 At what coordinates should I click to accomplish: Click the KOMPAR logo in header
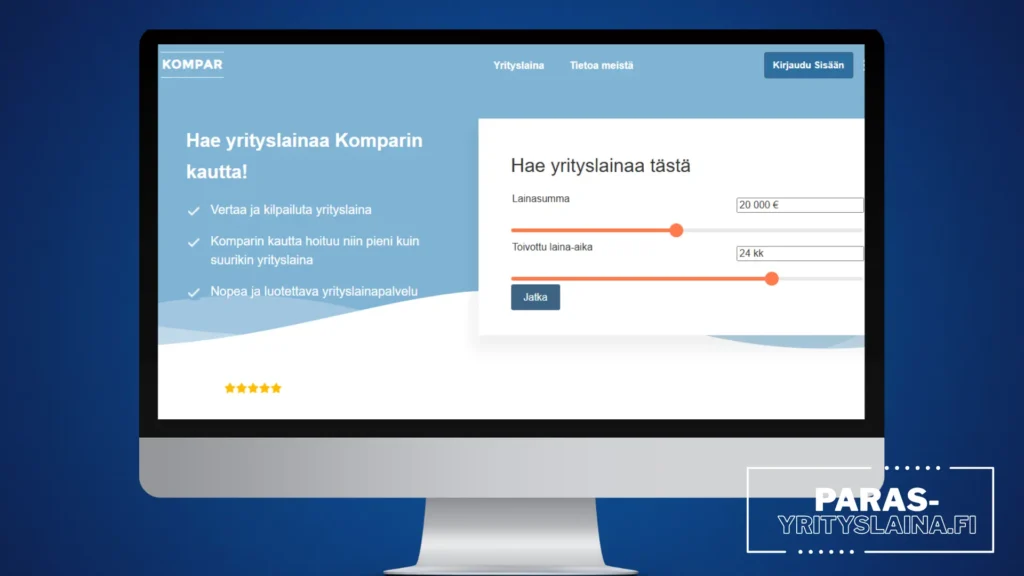tap(192, 65)
